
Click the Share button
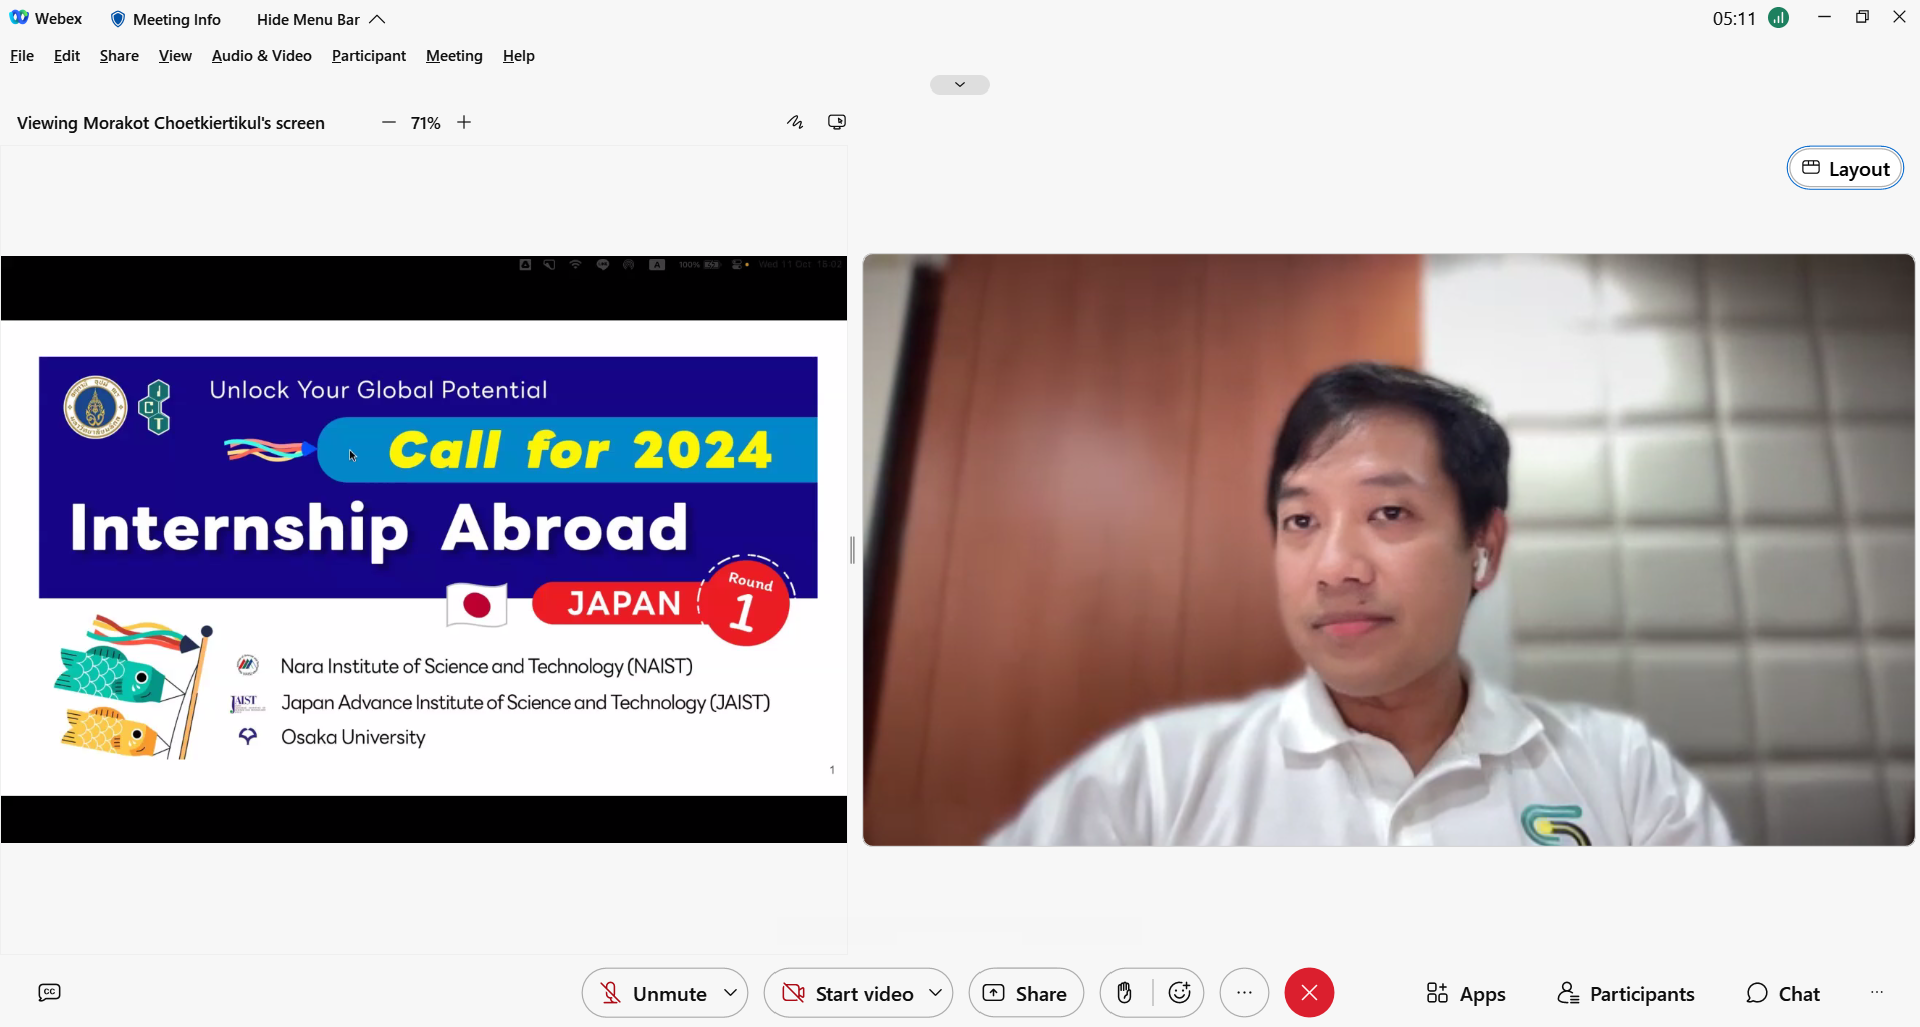pyautogui.click(x=1026, y=993)
